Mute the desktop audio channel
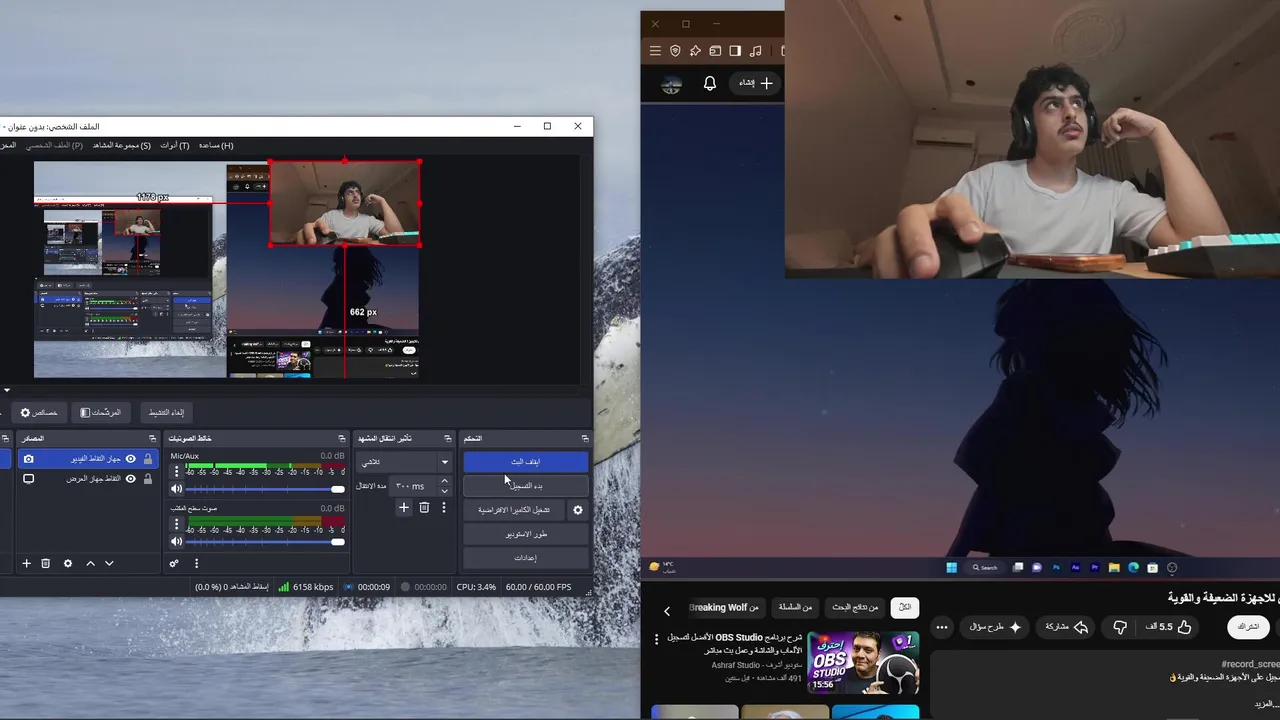Screen dimensions: 1280x720 point(177,542)
